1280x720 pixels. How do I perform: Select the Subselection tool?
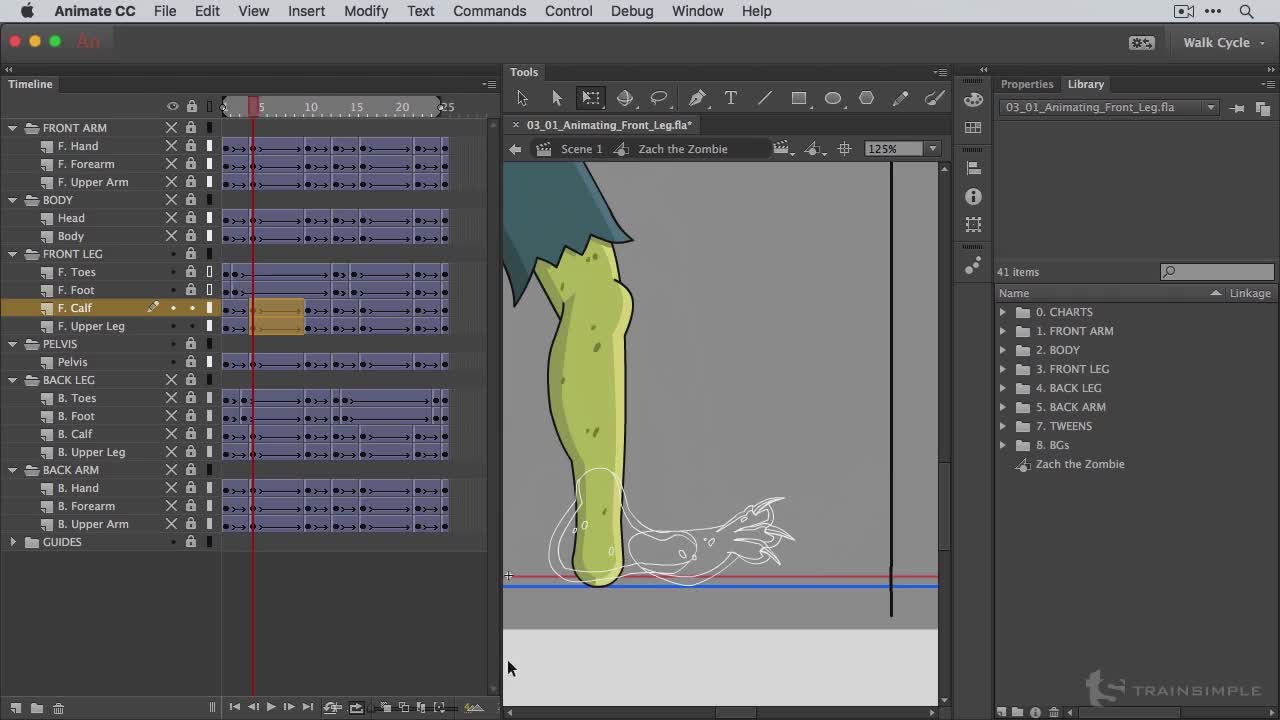click(557, 98)
